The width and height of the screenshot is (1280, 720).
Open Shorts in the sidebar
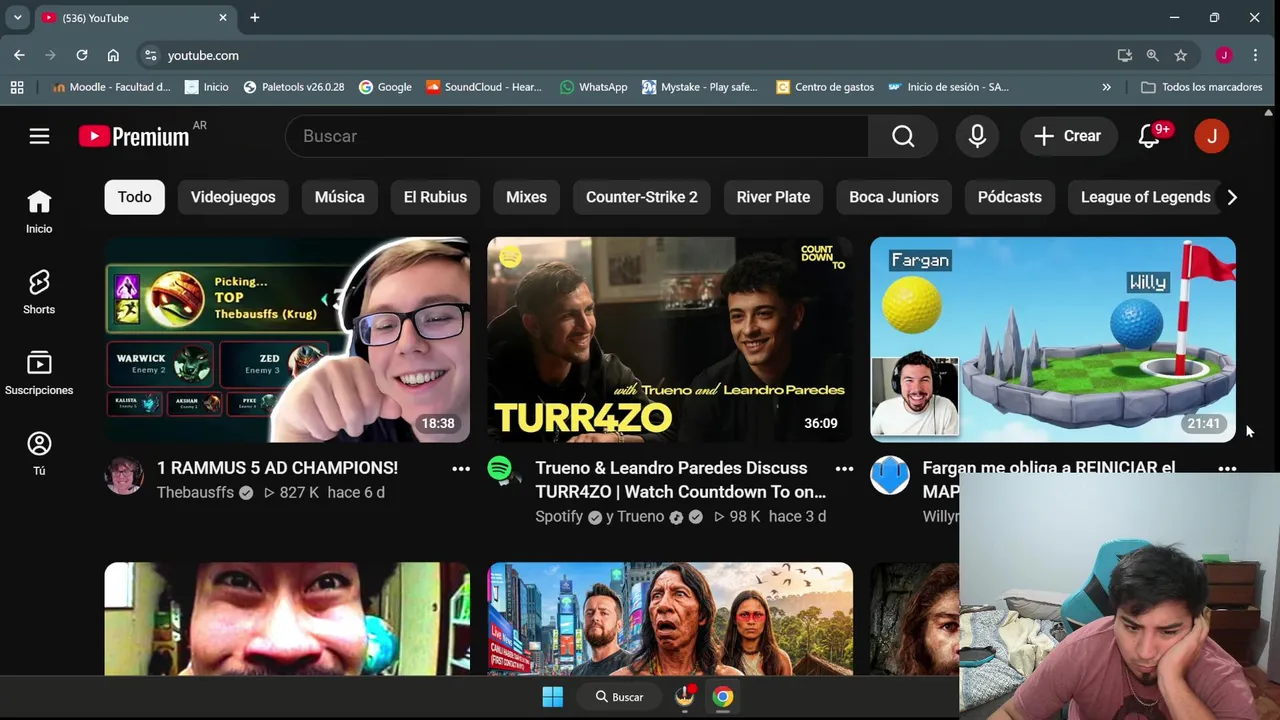click(39, 292)
